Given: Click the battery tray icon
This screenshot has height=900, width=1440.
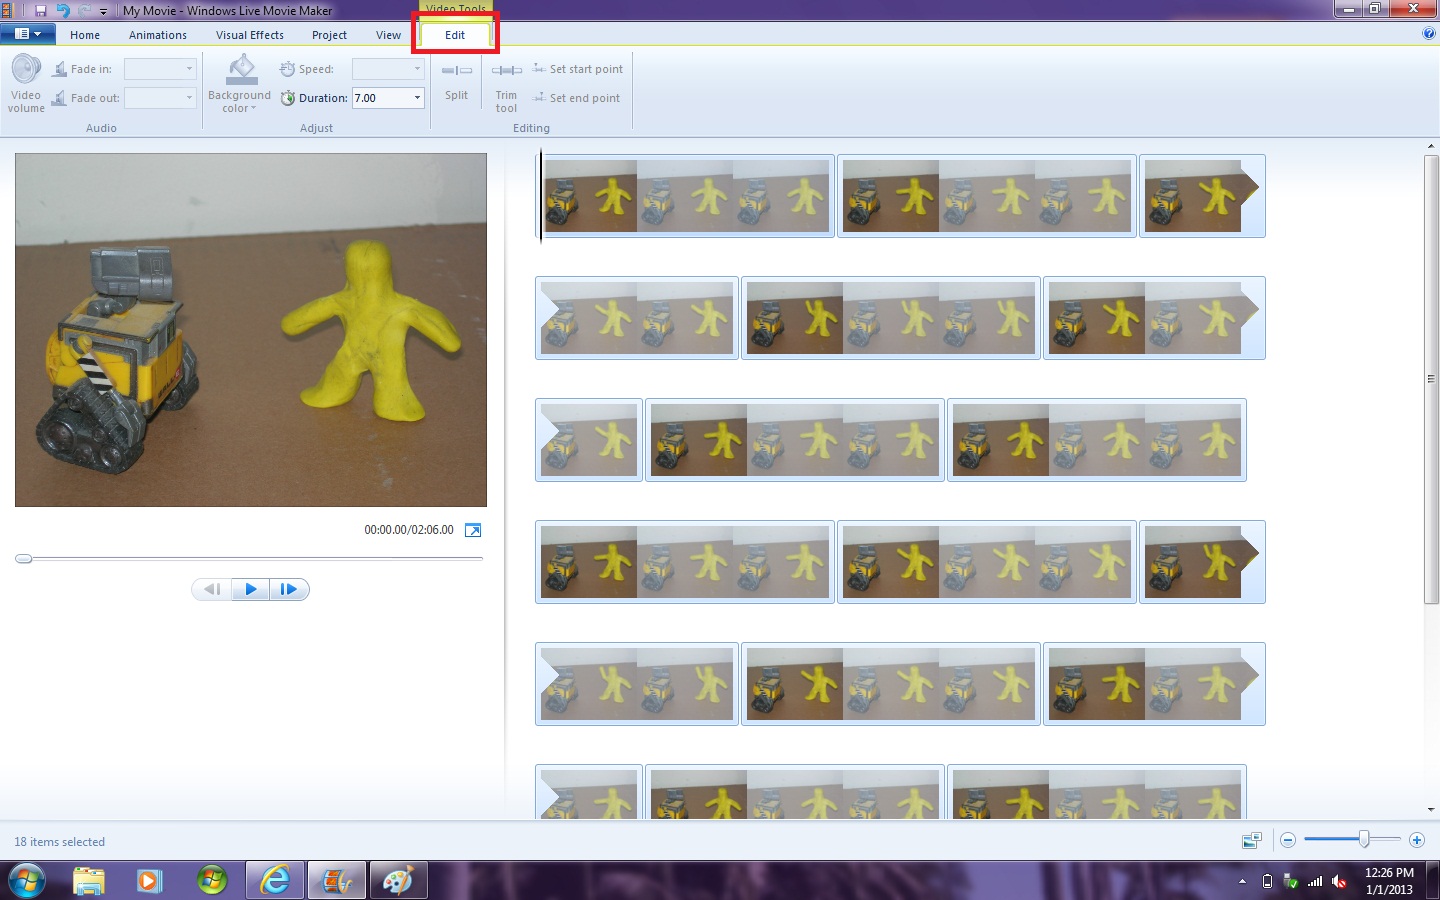Looking at the screenshot, I should (1267, 882).
